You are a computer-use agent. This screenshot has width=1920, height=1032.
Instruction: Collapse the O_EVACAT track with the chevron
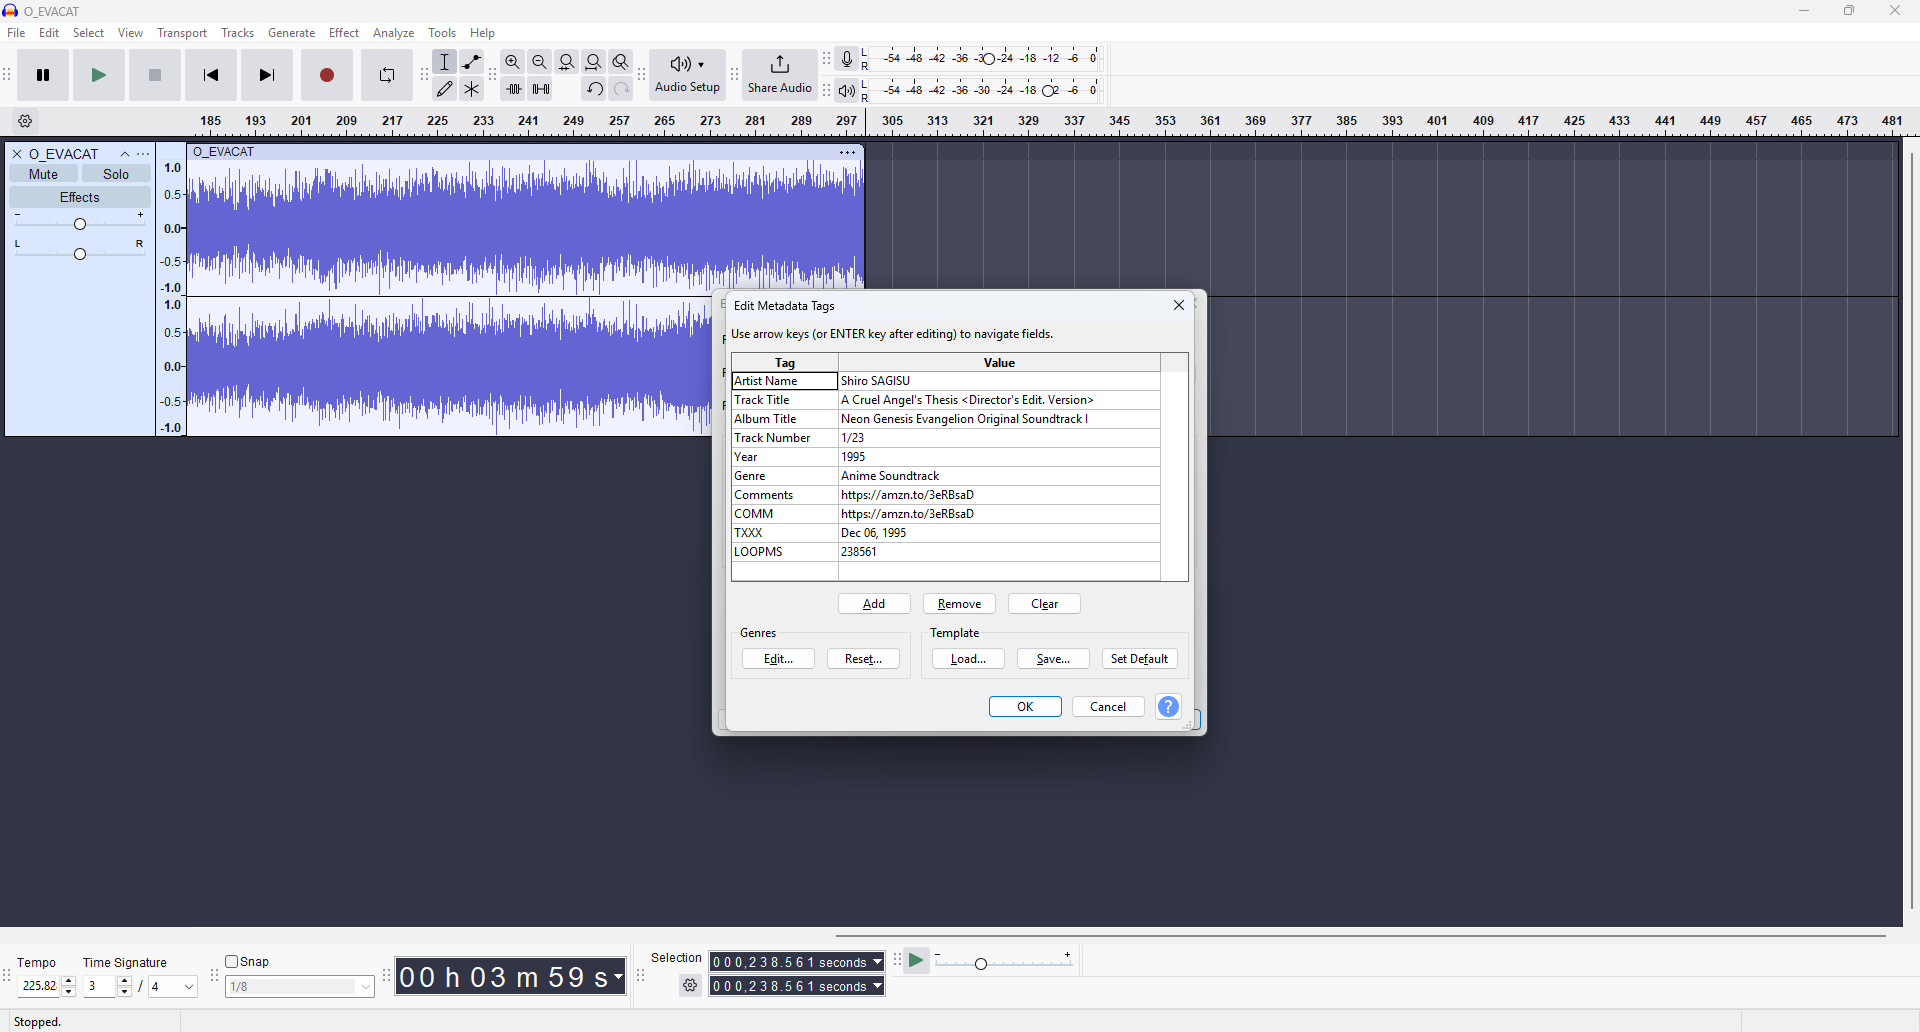pyautogui.click(x=125, y=154)
